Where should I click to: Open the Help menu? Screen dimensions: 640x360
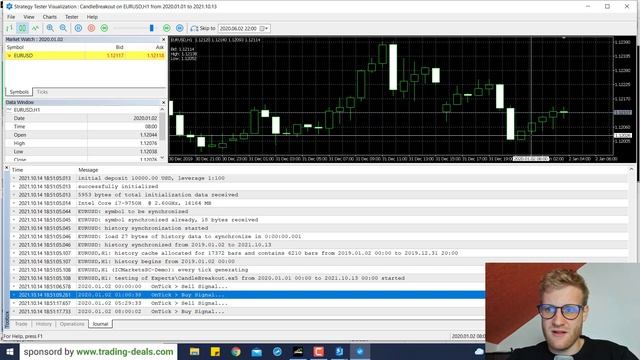click(x=92, y=17)
